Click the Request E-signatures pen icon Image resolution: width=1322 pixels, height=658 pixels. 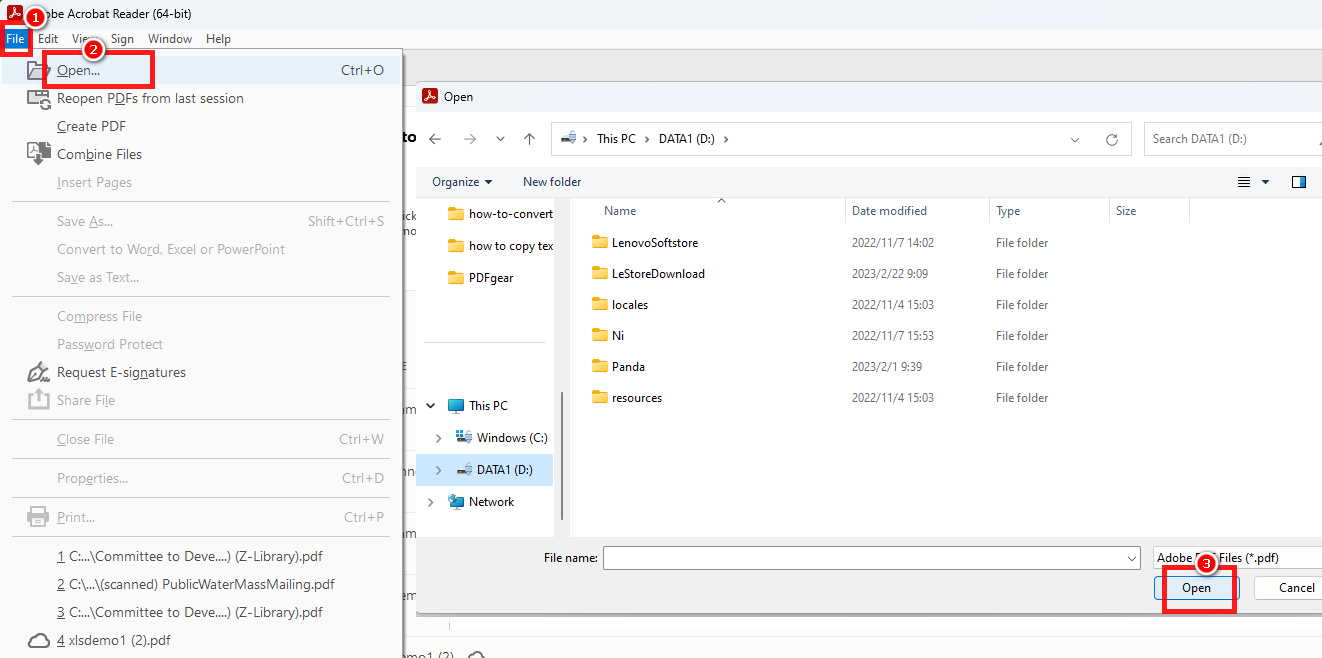coord(38,371)
